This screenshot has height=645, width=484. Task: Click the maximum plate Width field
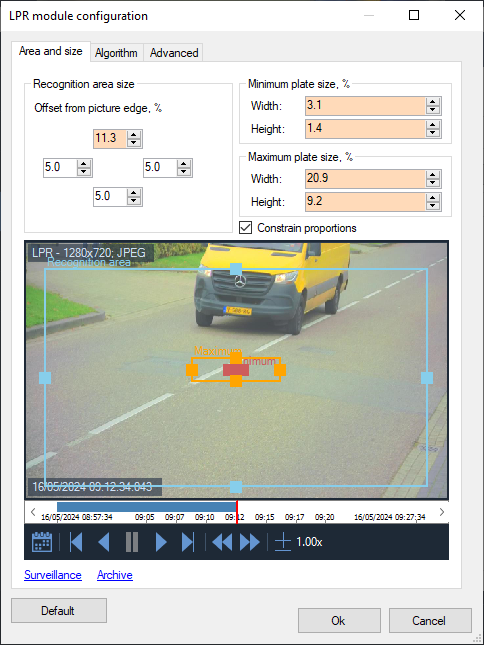pos(365,179)
